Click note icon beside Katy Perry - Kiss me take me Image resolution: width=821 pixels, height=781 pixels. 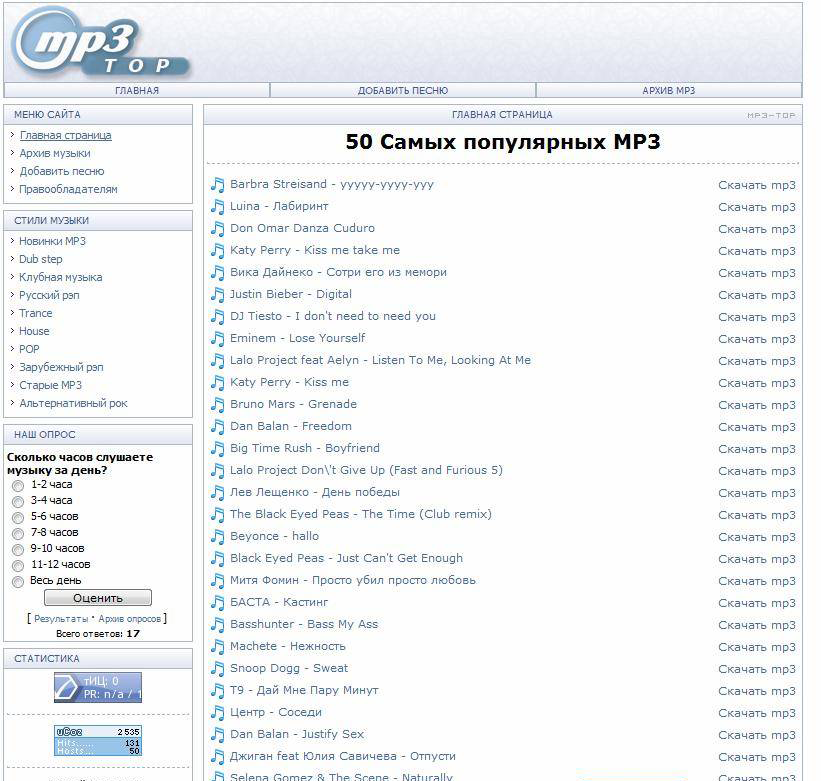[217, 251]
